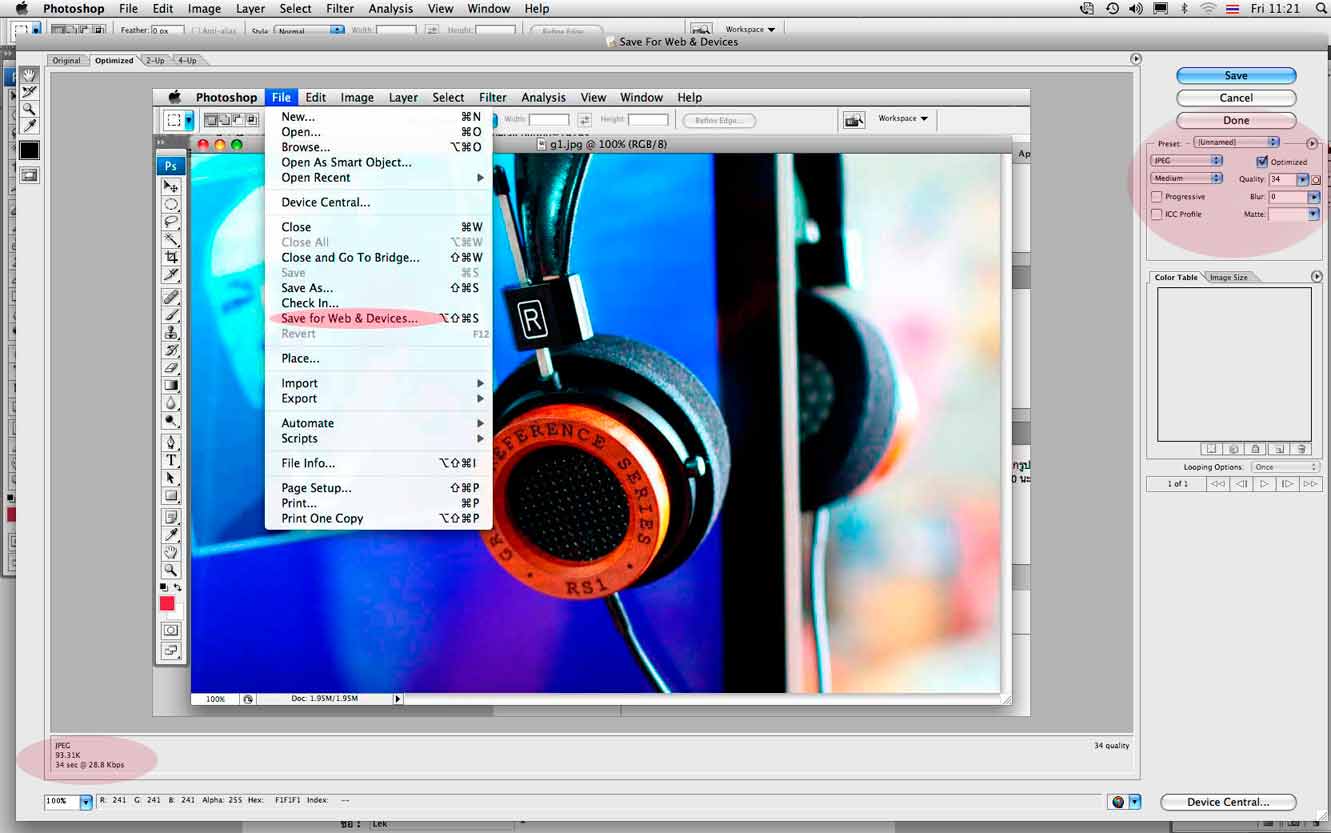The image size is (1331, 833).
Task: Click the play animation button
Action: pyautogui.click(x=1264, y=484)
